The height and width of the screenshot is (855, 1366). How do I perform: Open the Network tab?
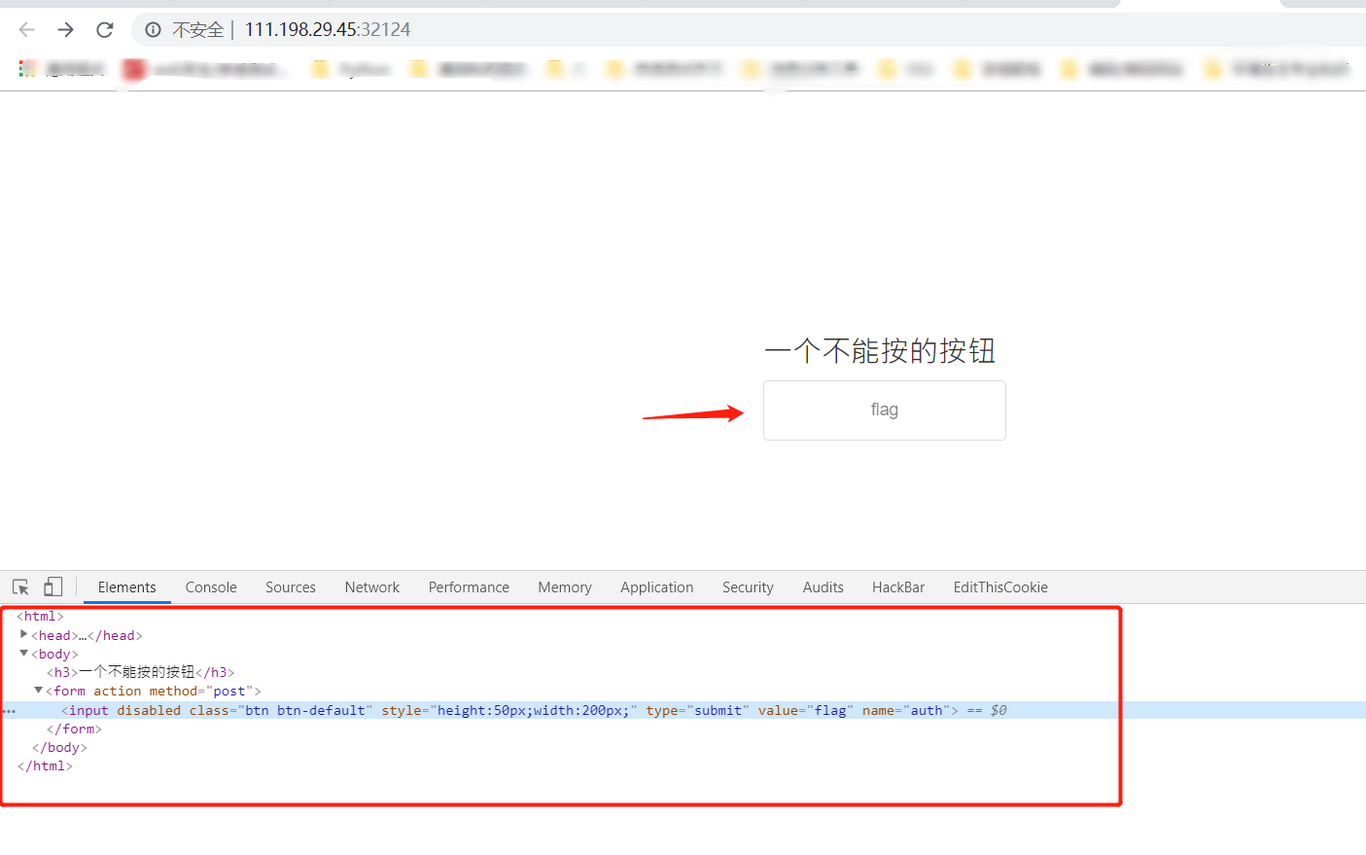(371, 587)
